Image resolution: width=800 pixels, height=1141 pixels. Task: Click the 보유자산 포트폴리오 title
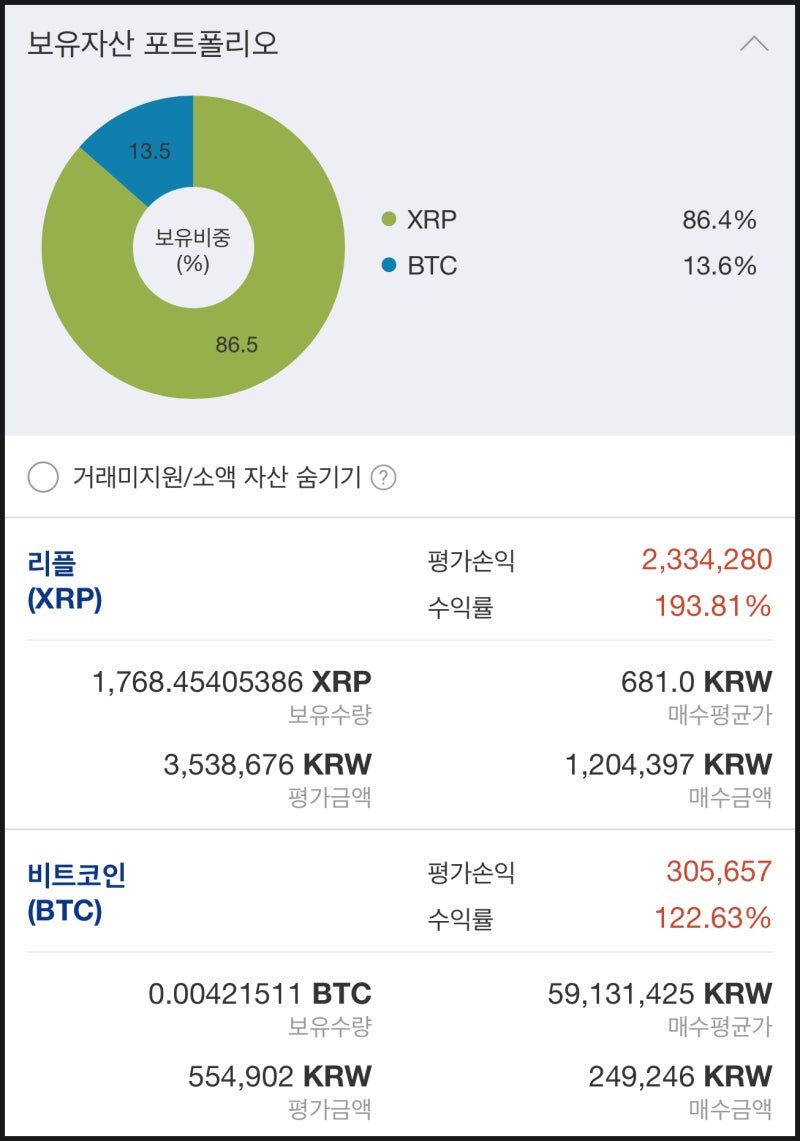pyautogui.click(x=152, y=44)
